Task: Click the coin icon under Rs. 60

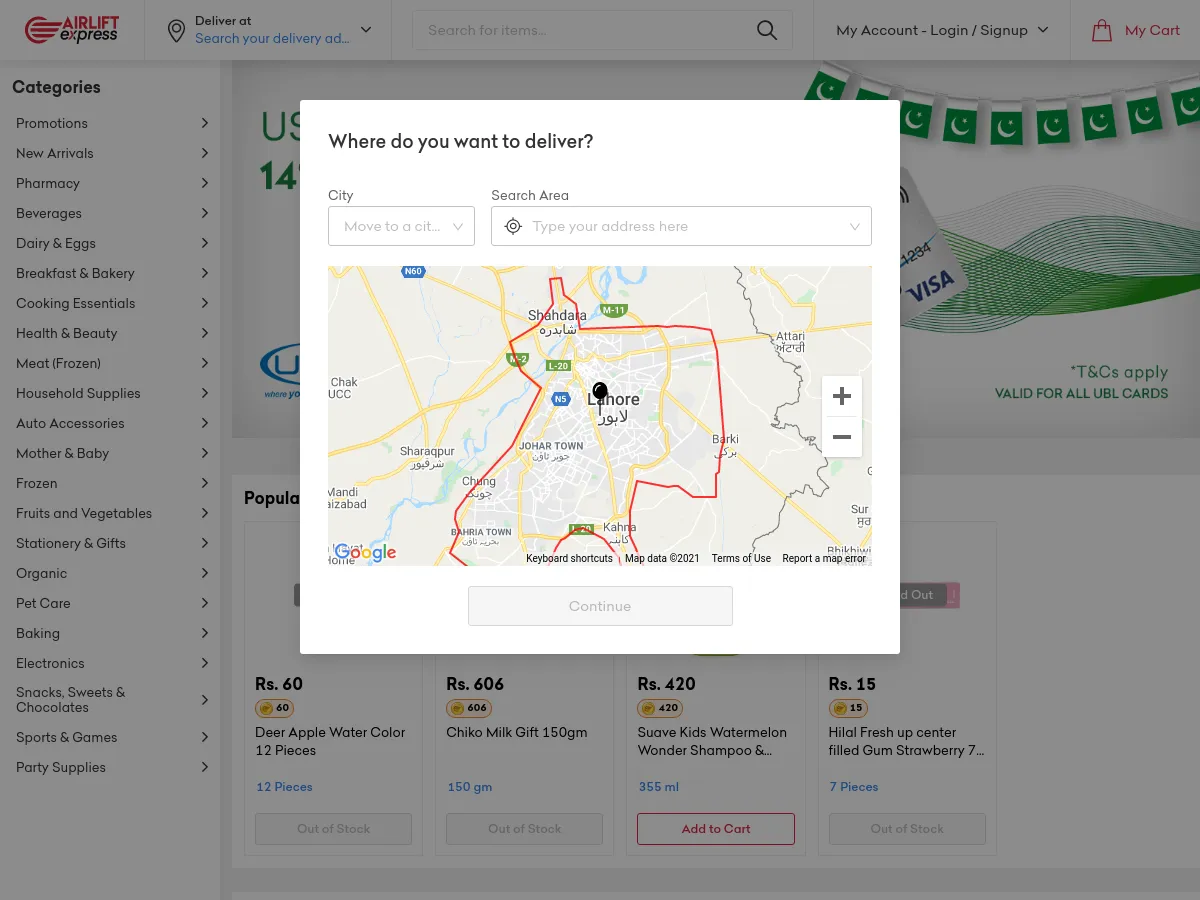Action: point(266,708)
